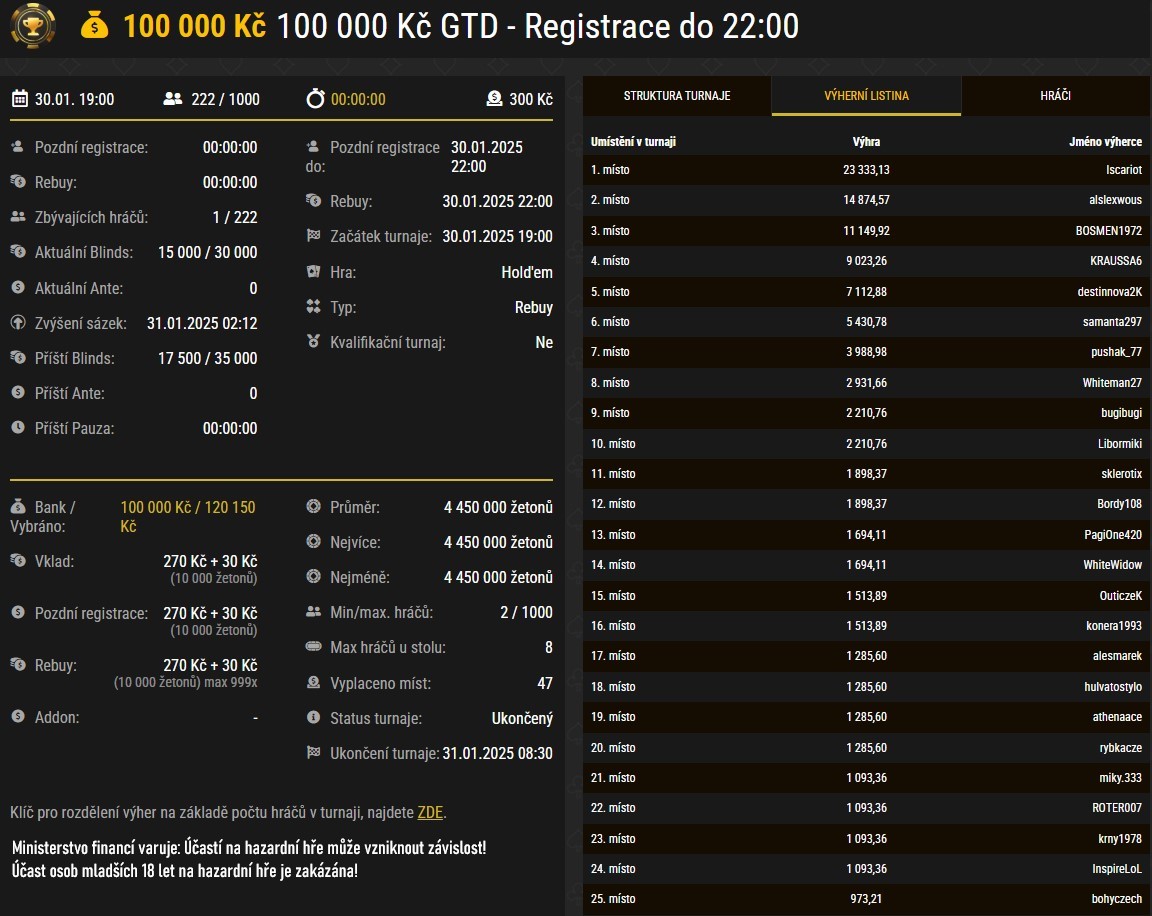The width and height of the screenshot is (1152, 916).
Task: Follow the ZDE link for prize distribution
Action: pyautogui.click(x=430, y=812)
